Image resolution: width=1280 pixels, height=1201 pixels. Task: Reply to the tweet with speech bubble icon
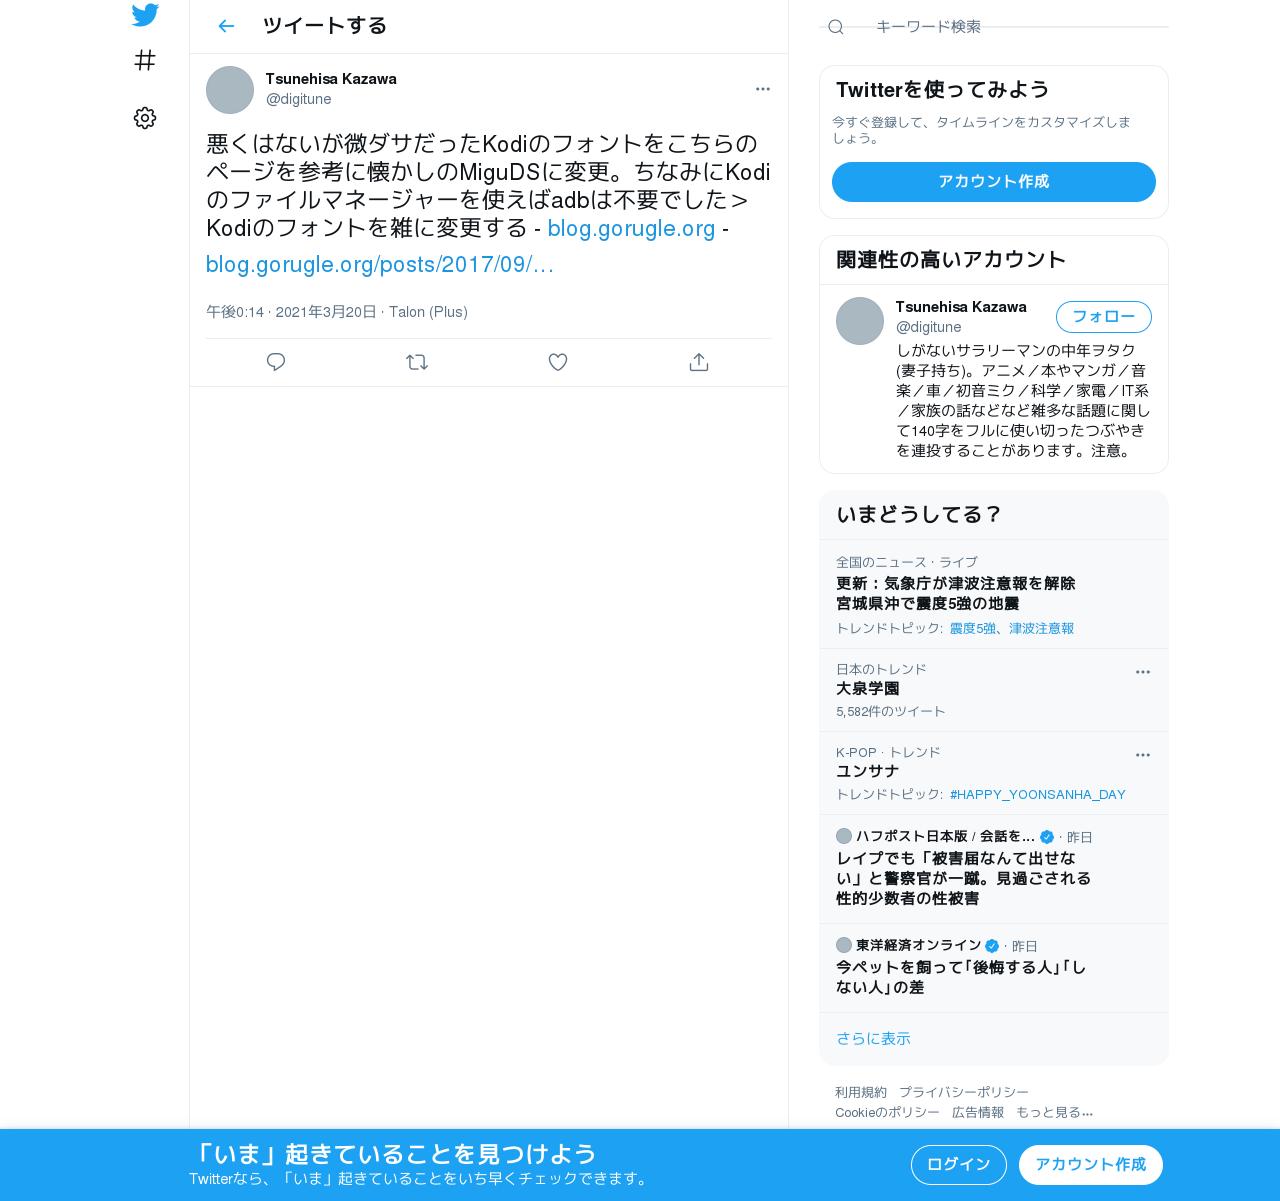click(x=276, y=362)
